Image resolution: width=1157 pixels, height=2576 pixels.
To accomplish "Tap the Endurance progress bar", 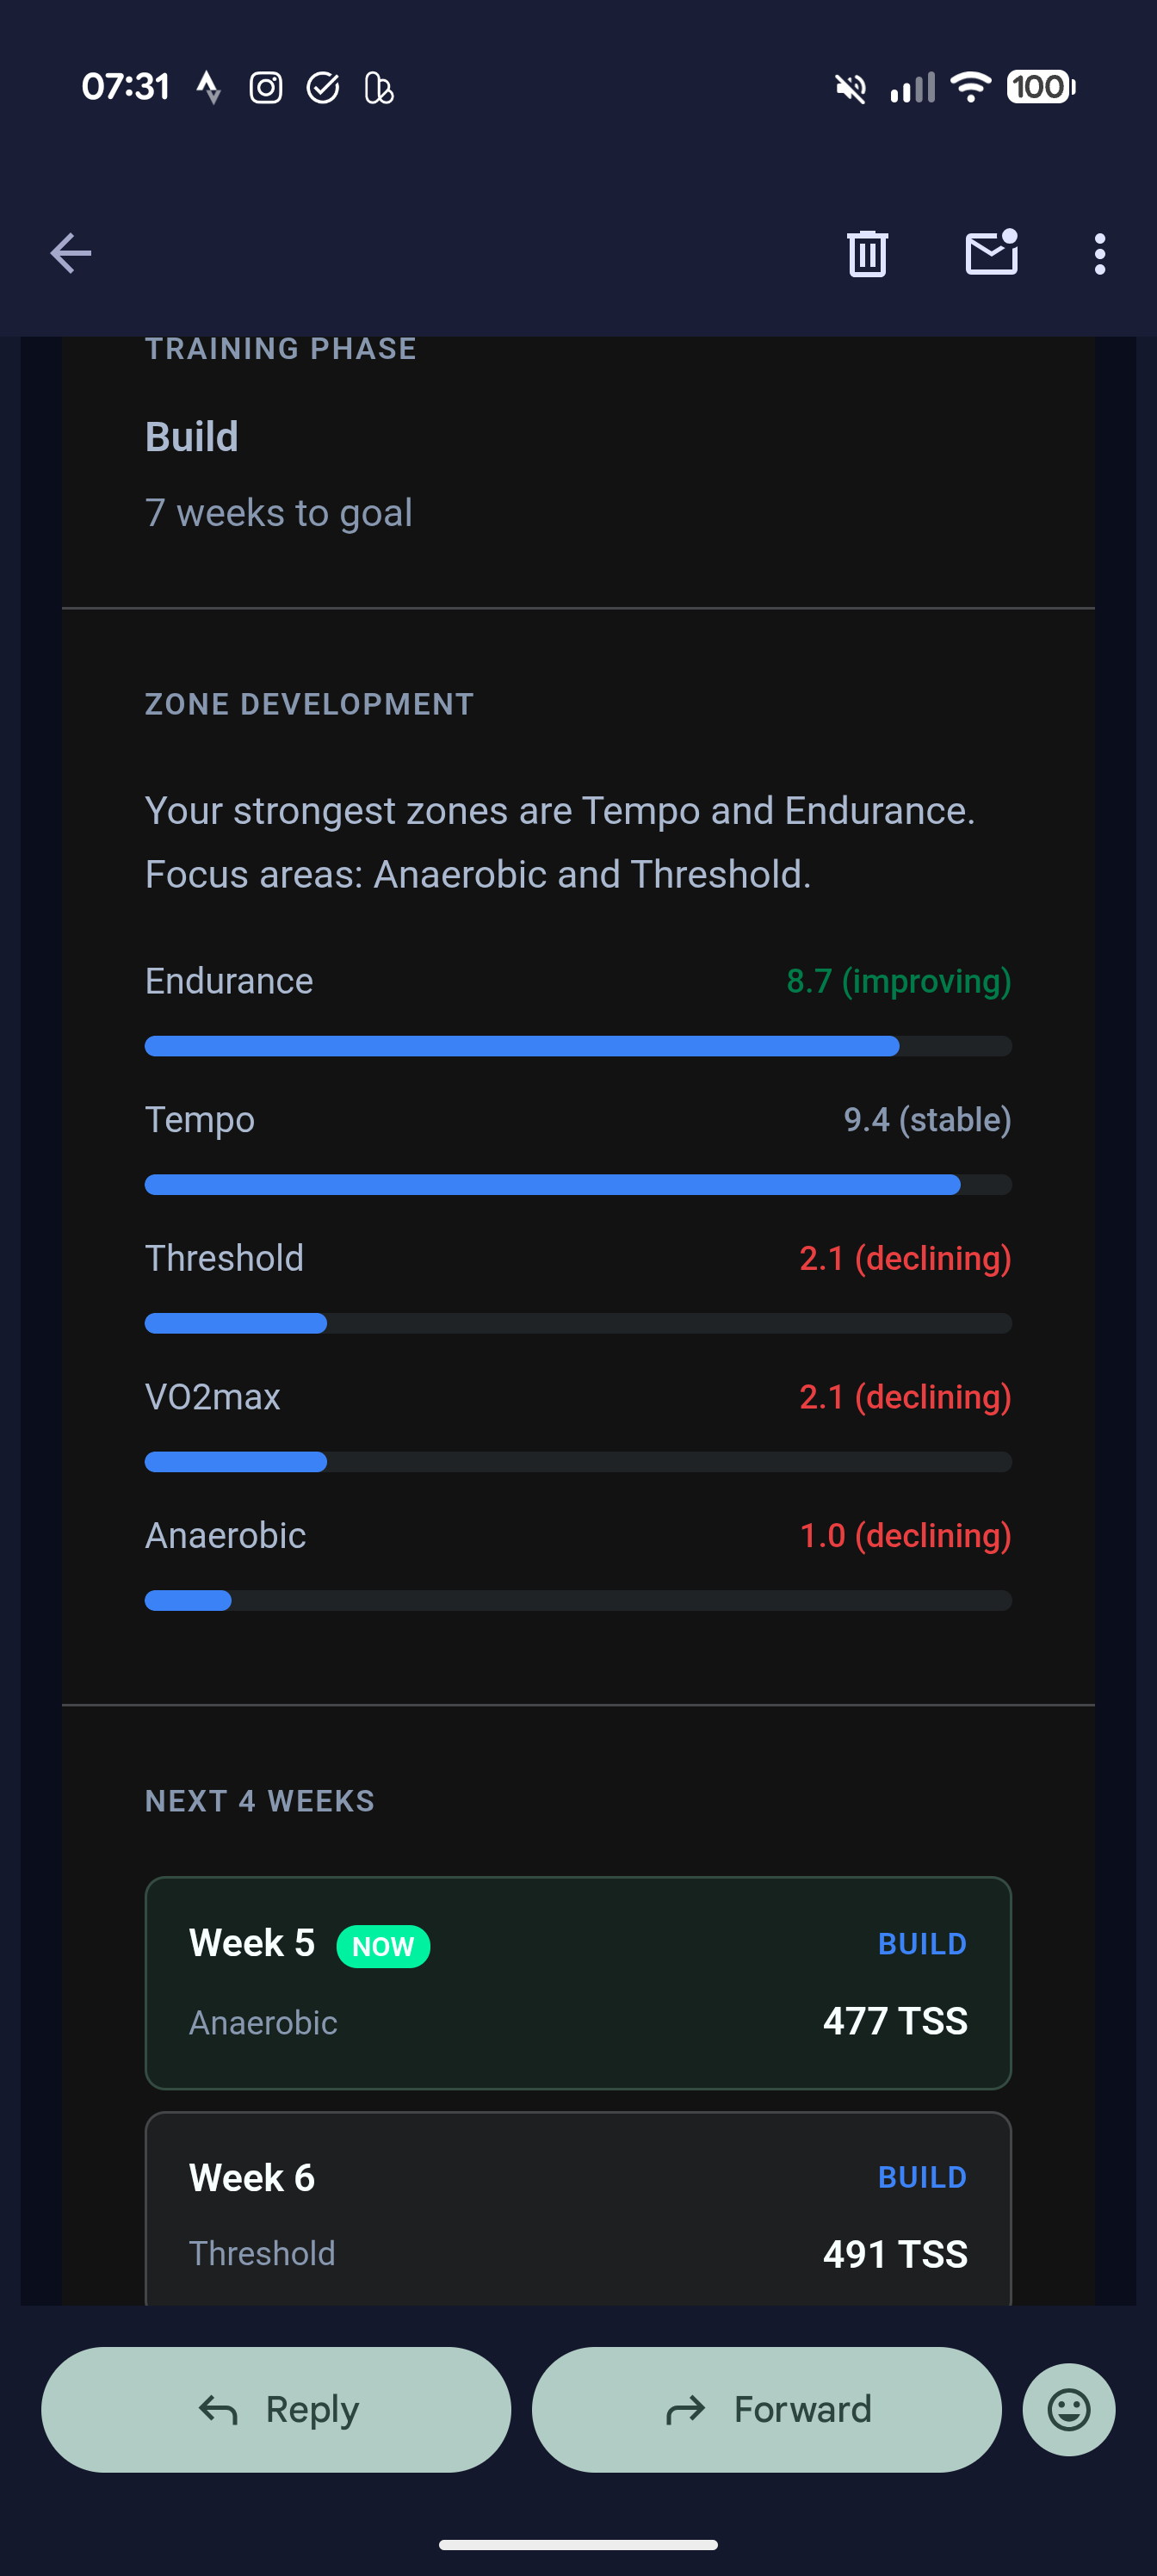I will pyautogui.click(x=578, y=1046).
